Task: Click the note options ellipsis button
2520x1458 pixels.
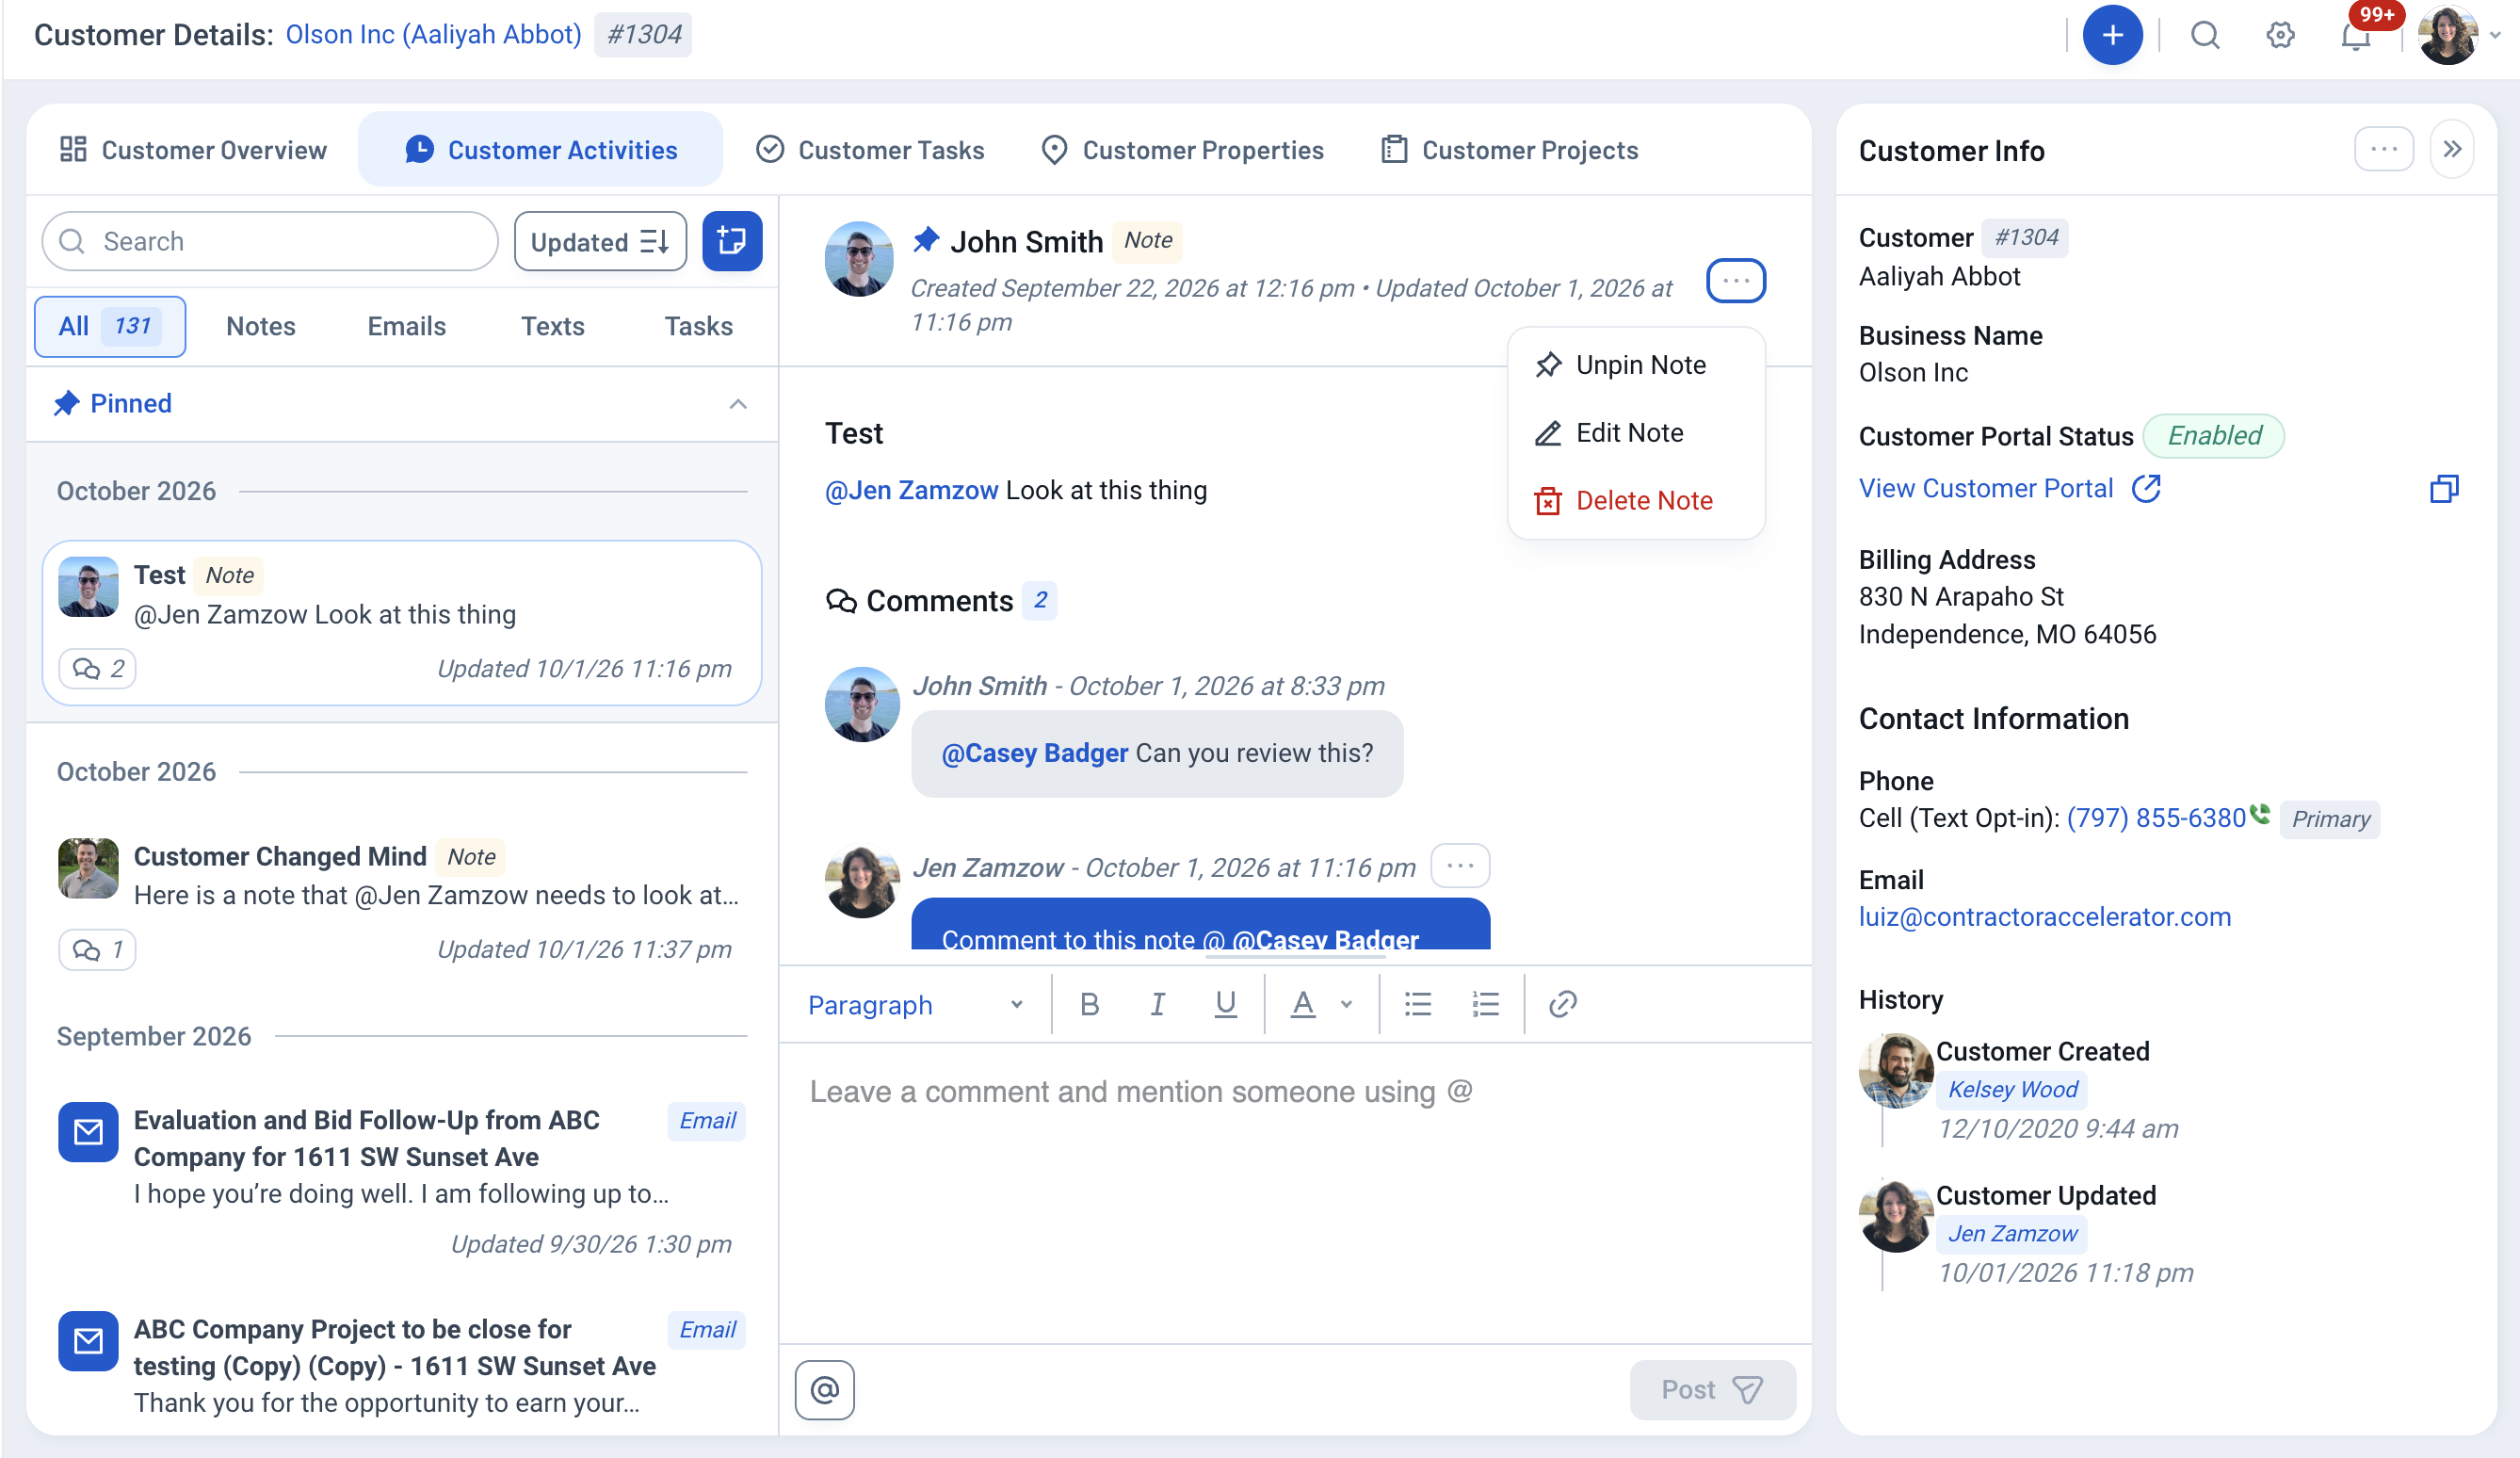Action: (1736, 281)
